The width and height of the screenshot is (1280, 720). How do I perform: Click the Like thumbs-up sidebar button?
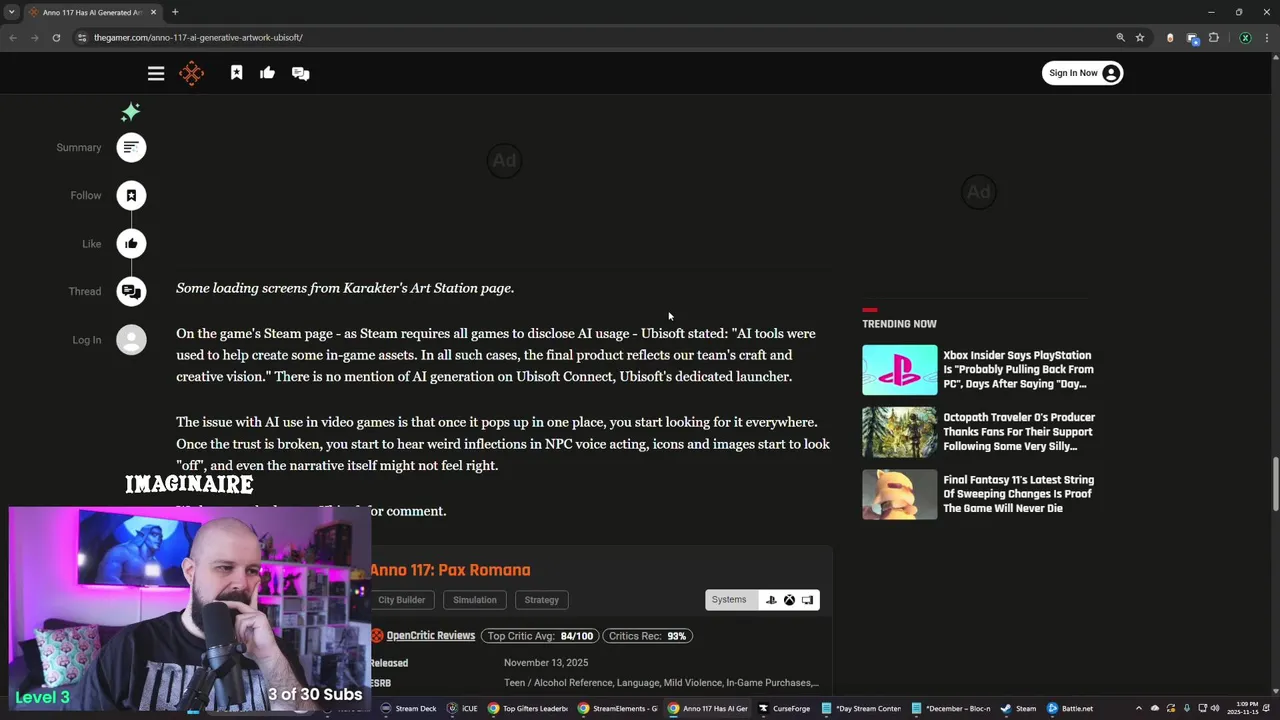tap(131, 244)
